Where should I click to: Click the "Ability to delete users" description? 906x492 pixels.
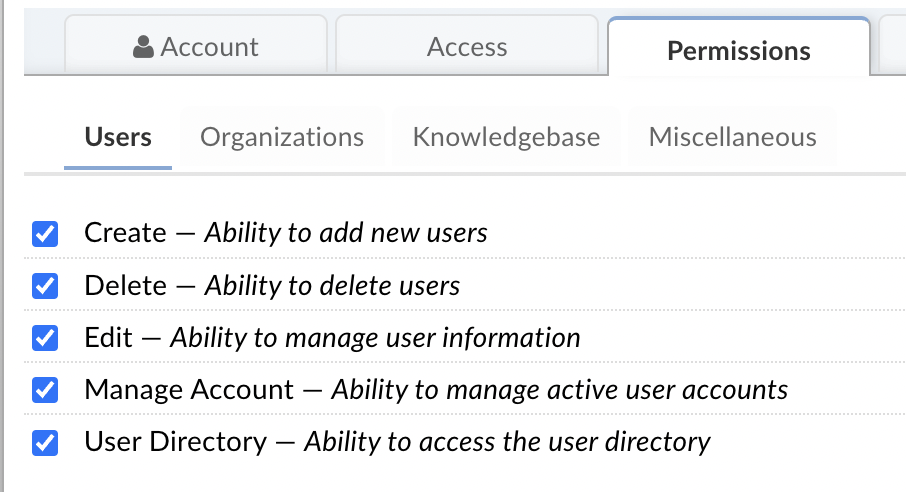[332, 286]
